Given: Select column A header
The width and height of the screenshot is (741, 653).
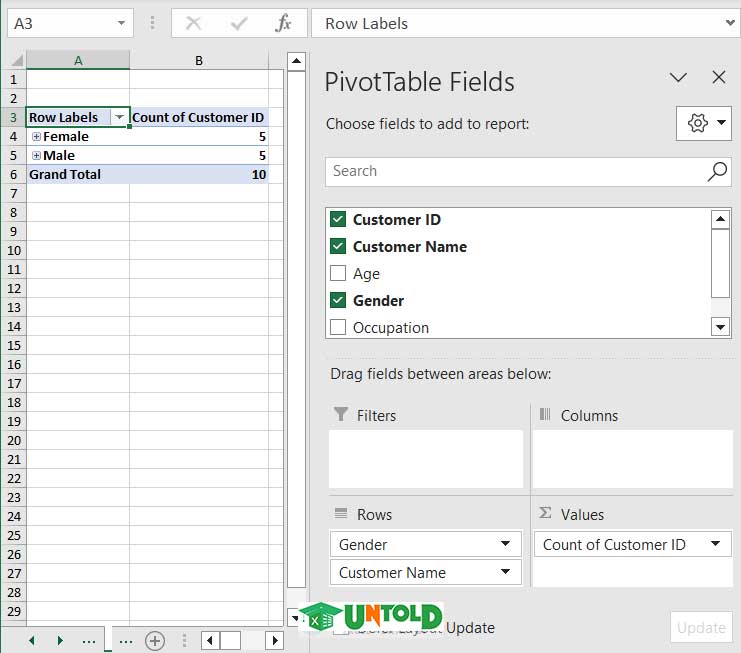Looking at the screenshot, I should coord(78,60).
